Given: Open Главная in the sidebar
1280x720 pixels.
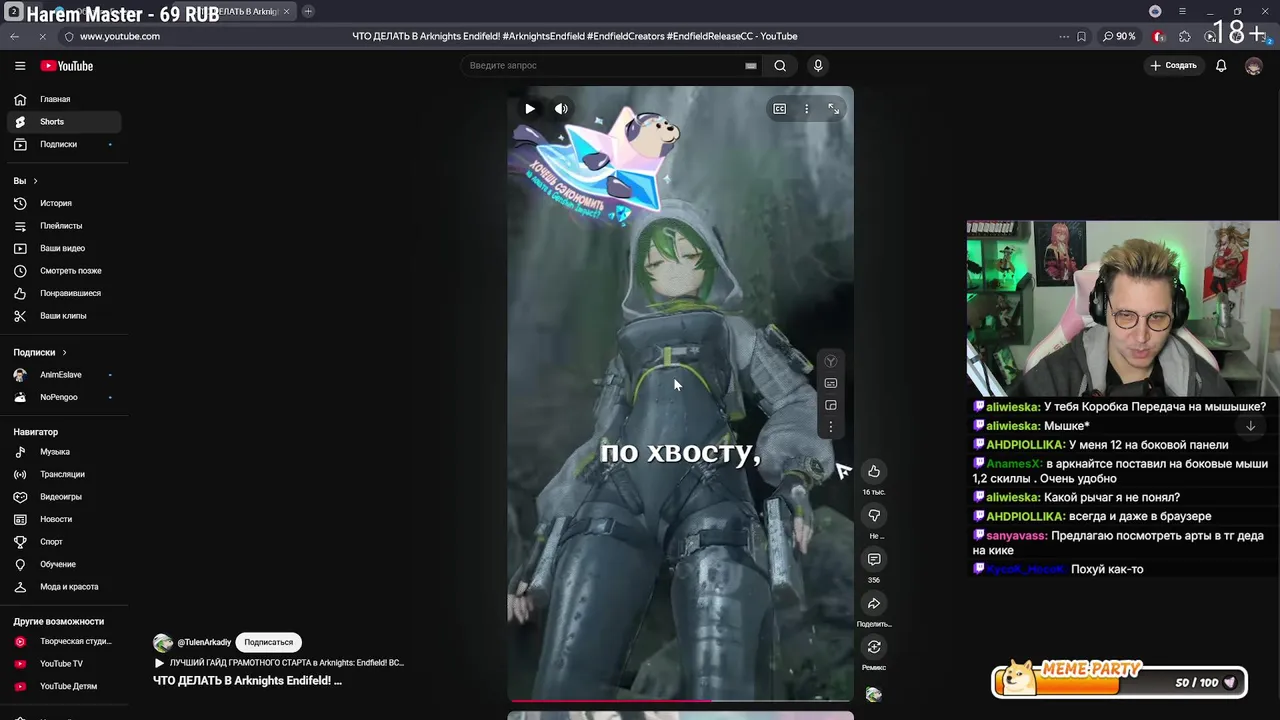Looking at the screenshot, I should (x=64, y=99).
